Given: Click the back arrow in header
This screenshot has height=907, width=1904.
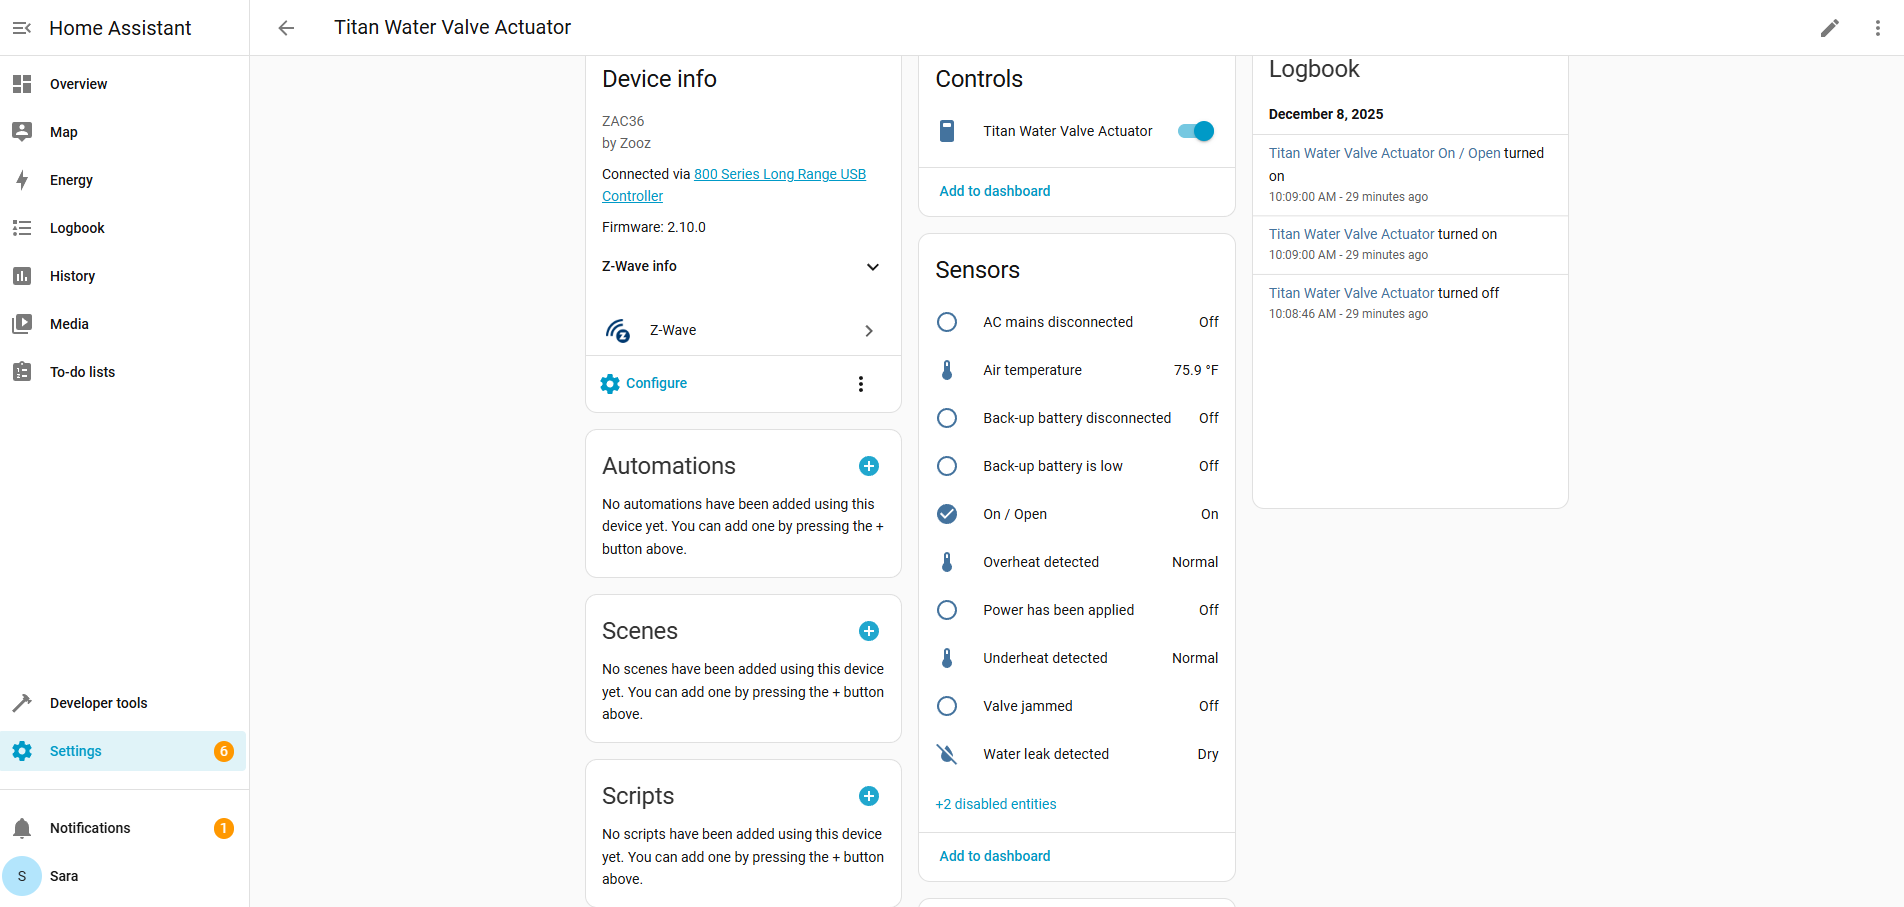Looking at the screenshot, I should click(286, 28).
